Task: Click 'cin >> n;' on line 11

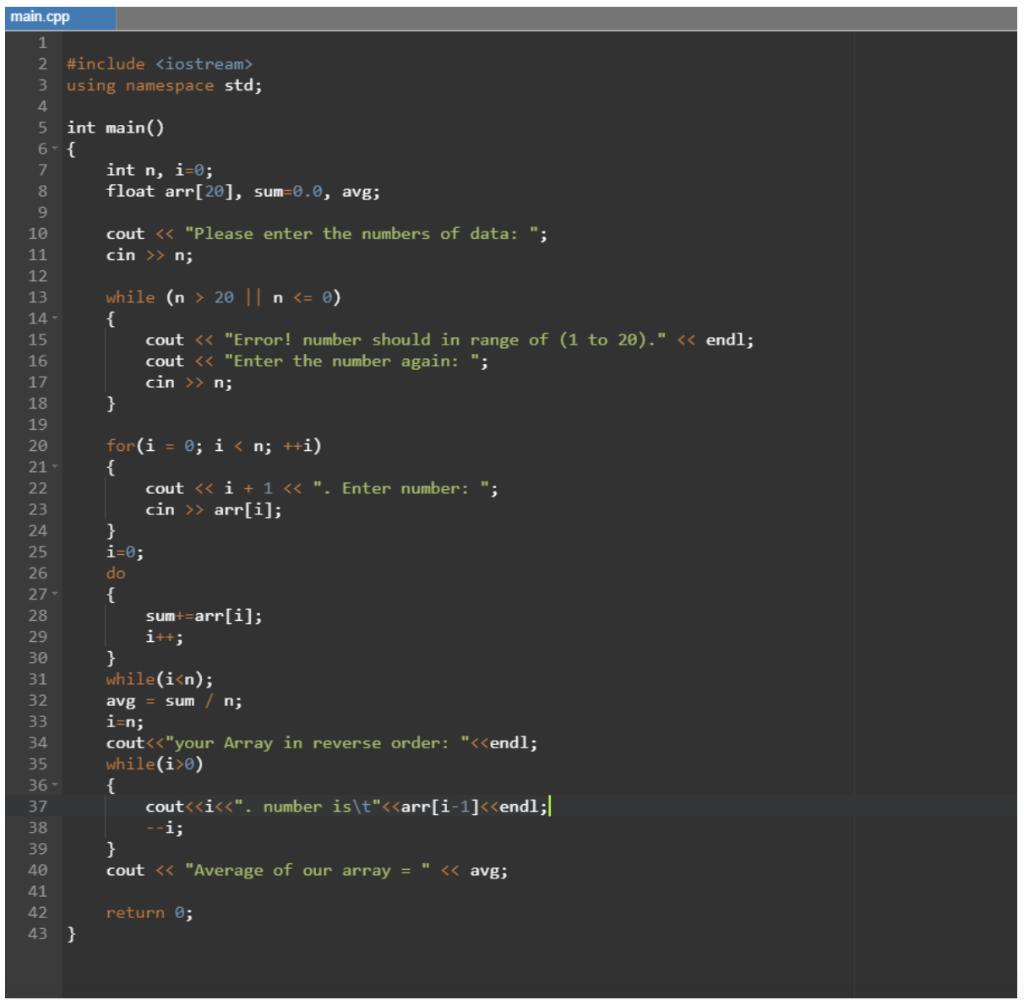Action: coord(150,255)
